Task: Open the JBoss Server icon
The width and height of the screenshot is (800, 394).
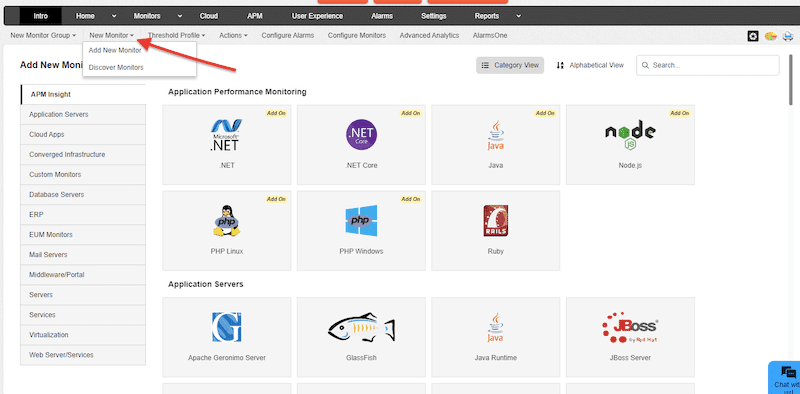Action: tap(630, 327)
